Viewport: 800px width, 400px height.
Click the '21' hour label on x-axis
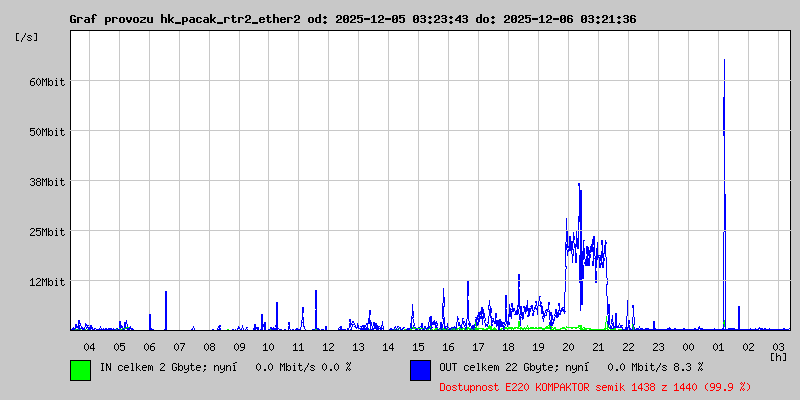point(598,347)
